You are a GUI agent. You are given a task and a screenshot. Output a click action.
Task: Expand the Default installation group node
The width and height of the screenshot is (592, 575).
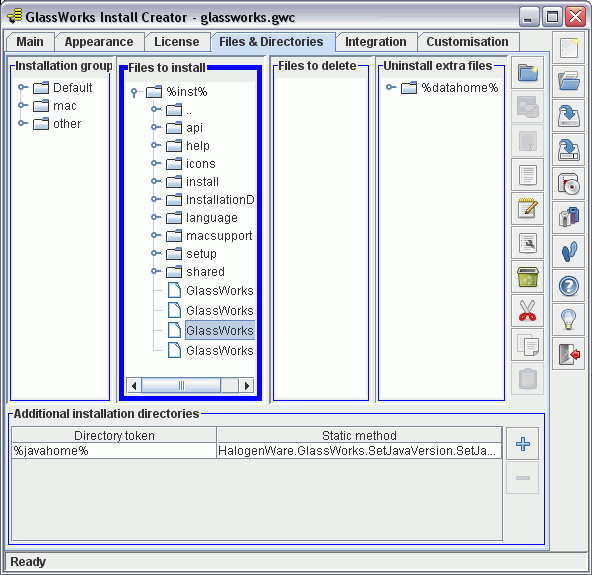tap(22, 87)
